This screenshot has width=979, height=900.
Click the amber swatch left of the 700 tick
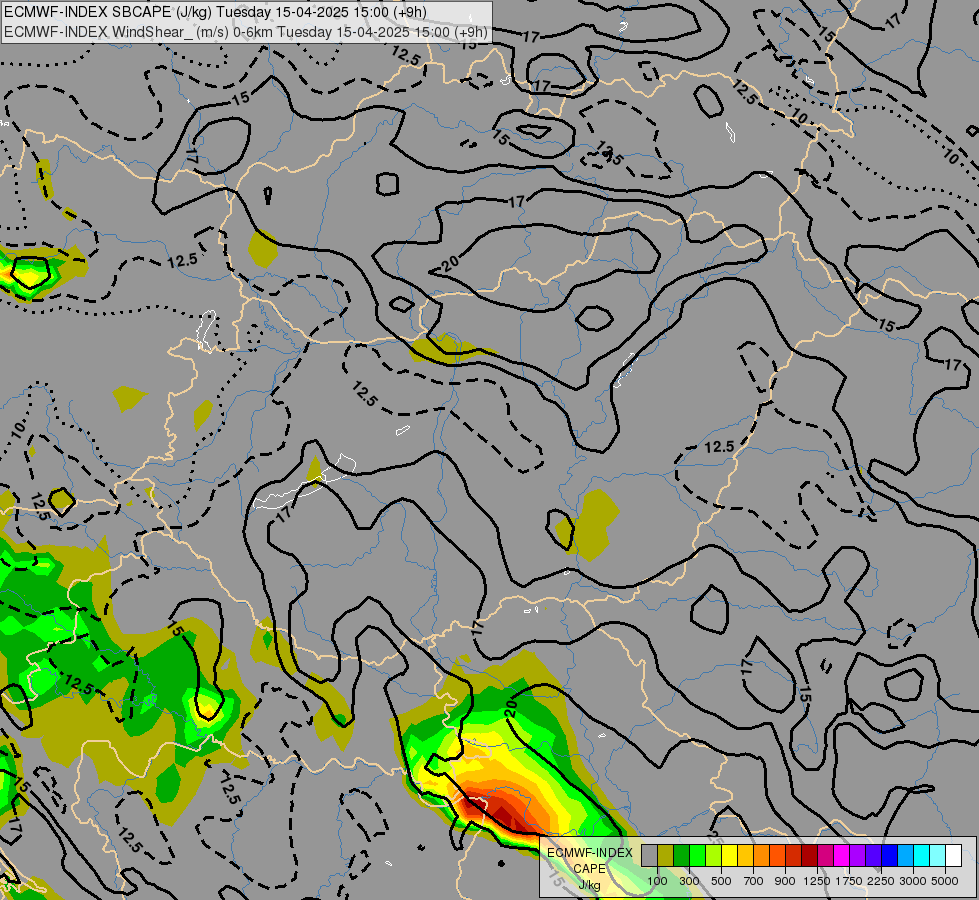745,855
